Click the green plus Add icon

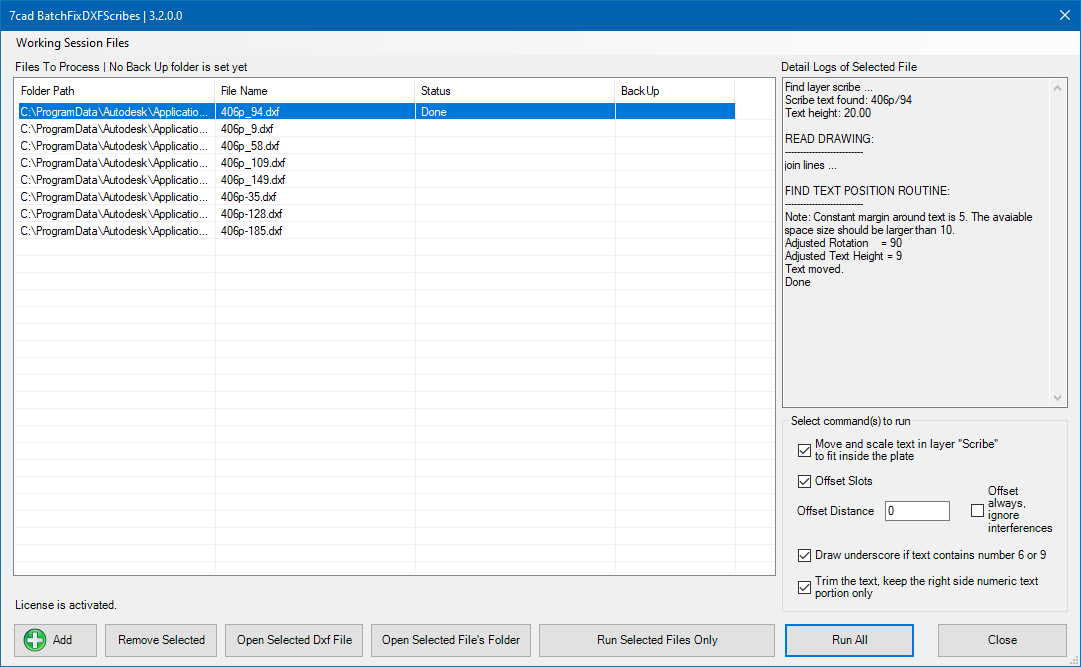[x=36, y=640]
